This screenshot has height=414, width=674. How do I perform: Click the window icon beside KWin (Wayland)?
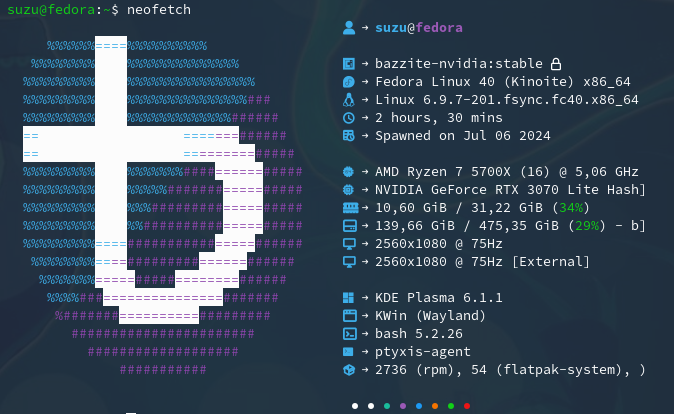click(349, 316)
